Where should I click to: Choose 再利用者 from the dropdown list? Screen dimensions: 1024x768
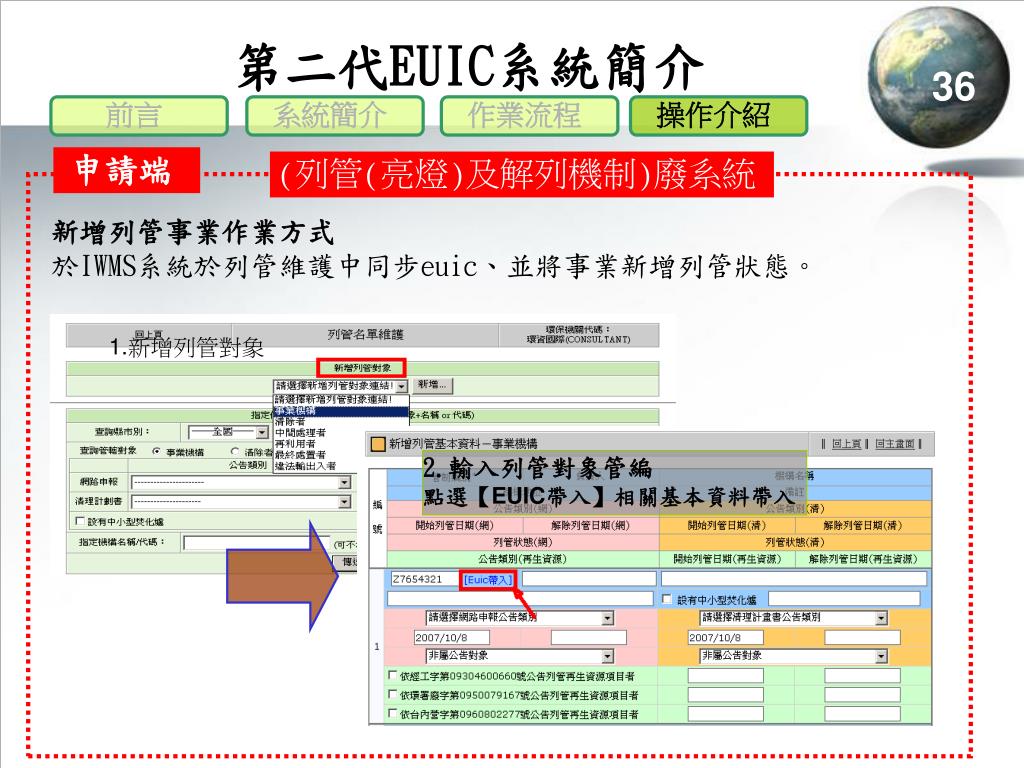click(295, 443)
